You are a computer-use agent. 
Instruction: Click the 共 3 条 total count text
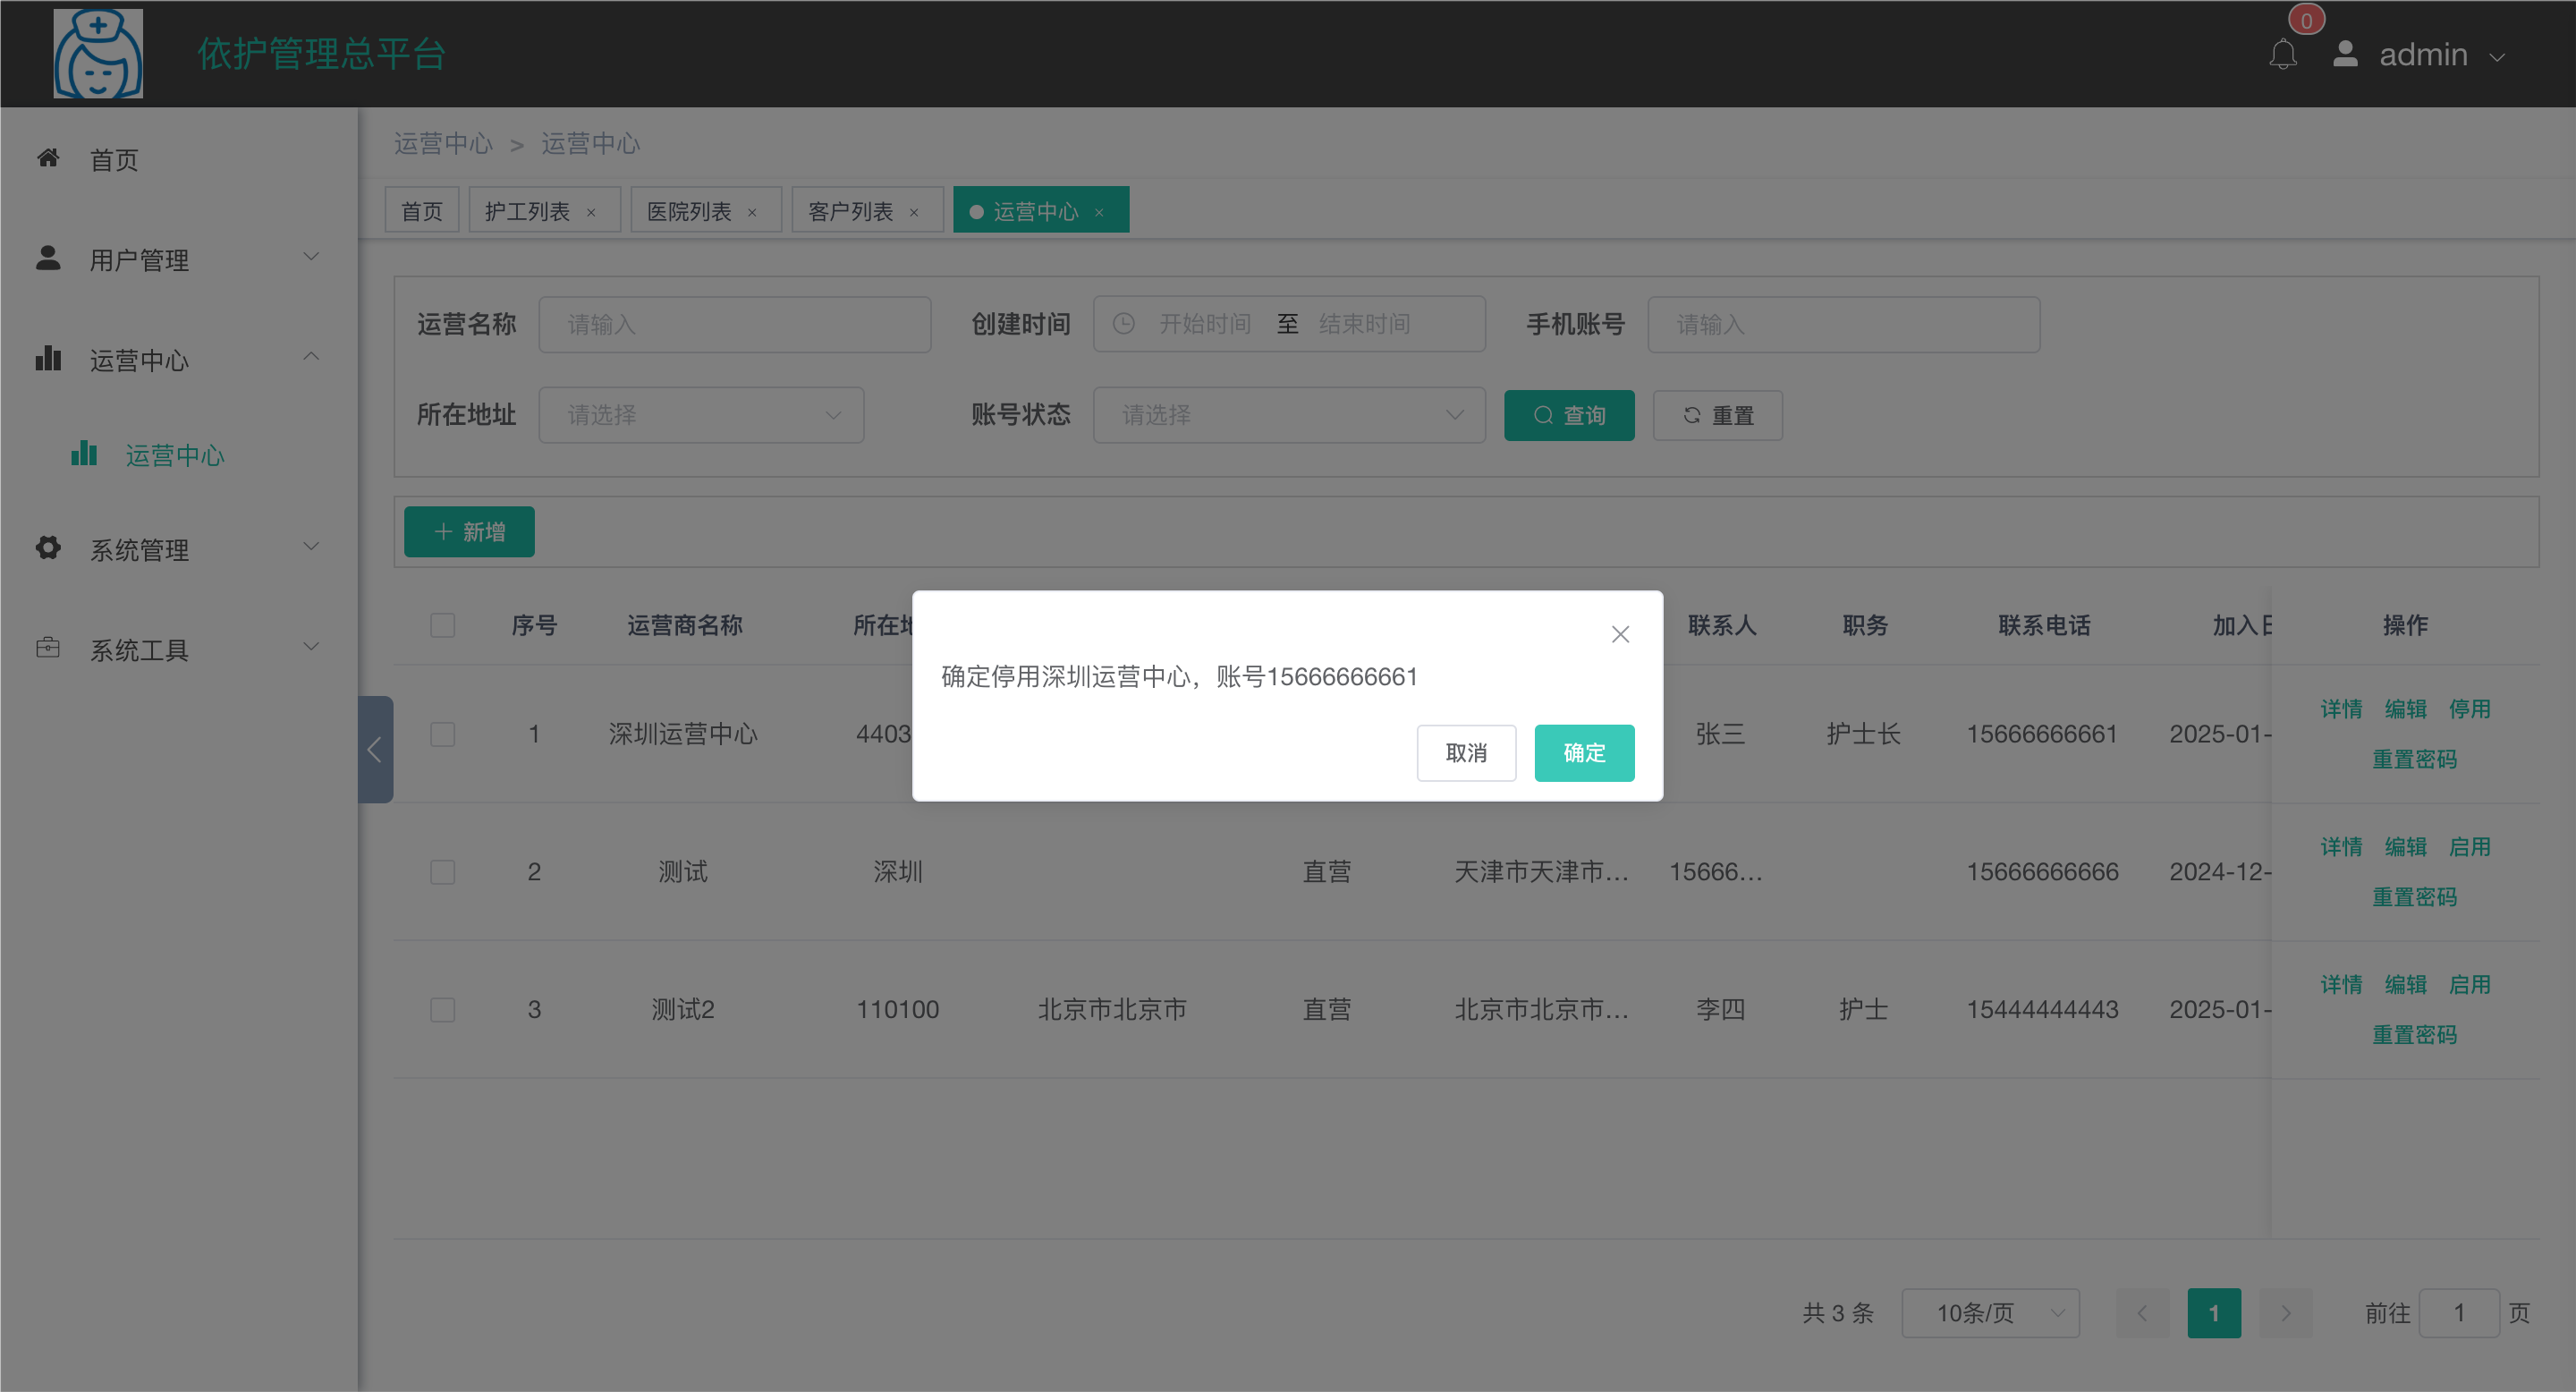[1838, 1313]
